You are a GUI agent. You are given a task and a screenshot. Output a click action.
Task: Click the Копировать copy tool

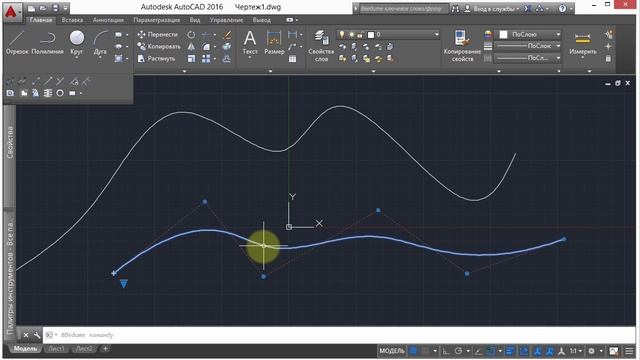[x=159, y=47]
